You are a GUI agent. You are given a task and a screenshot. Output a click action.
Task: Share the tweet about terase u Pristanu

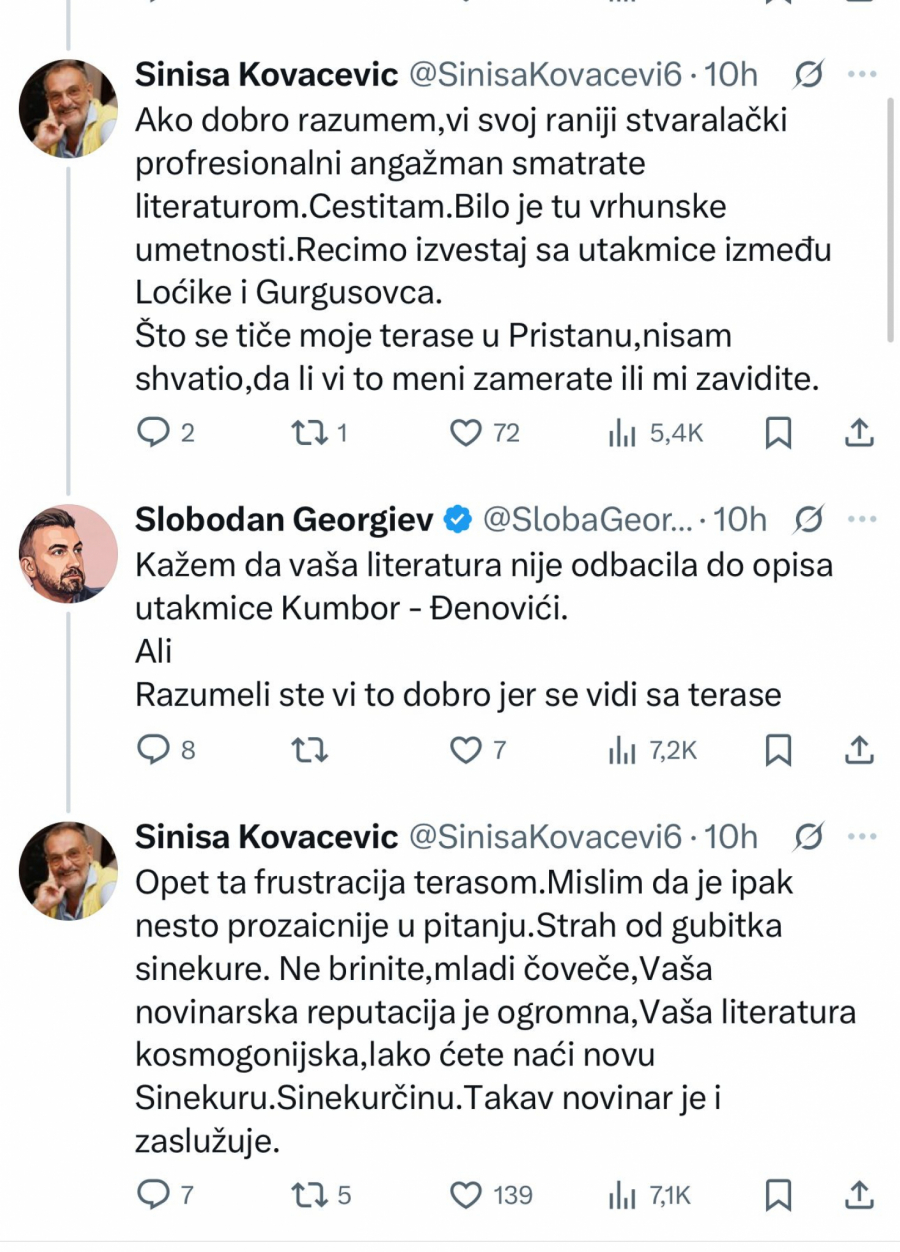tap(859, 433)
